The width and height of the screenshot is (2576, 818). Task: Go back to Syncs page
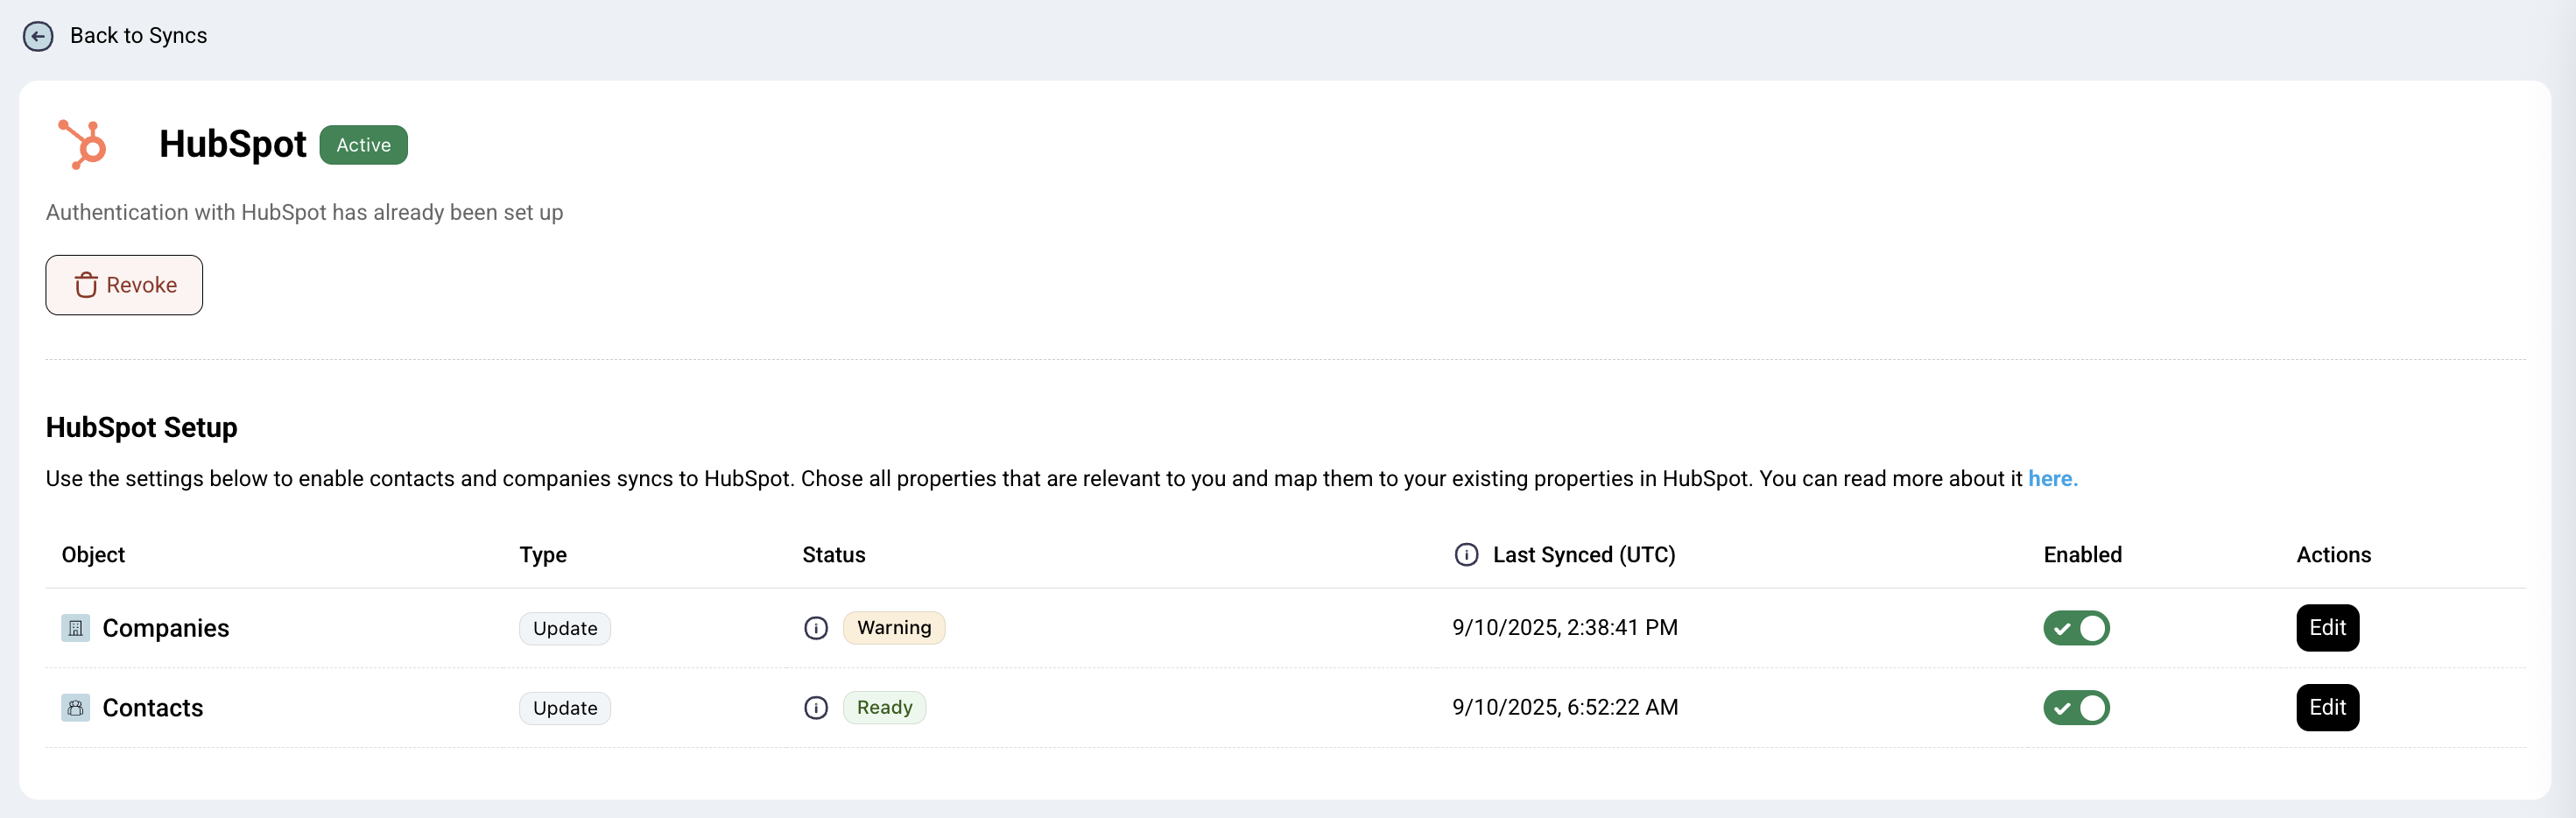click(x=138, y=36)
